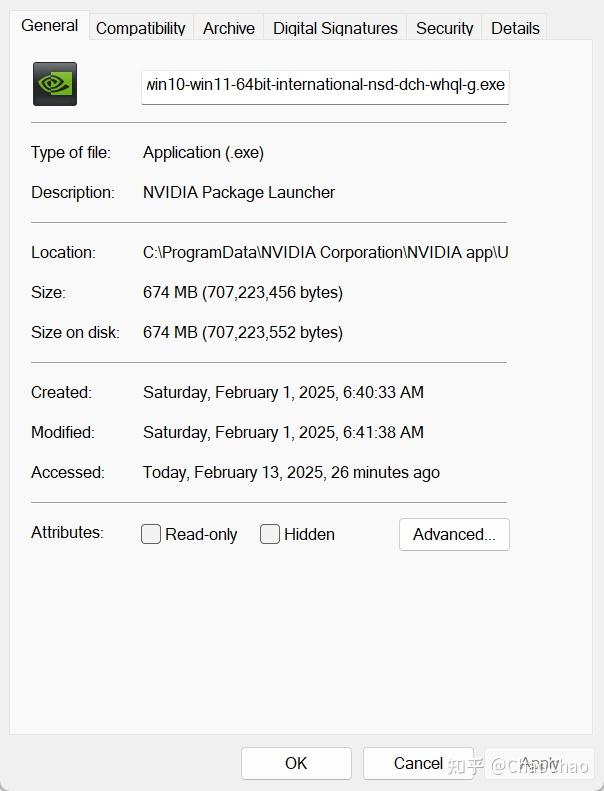Click the Location path text
This screenshot has height=791, width=604.
325,252
